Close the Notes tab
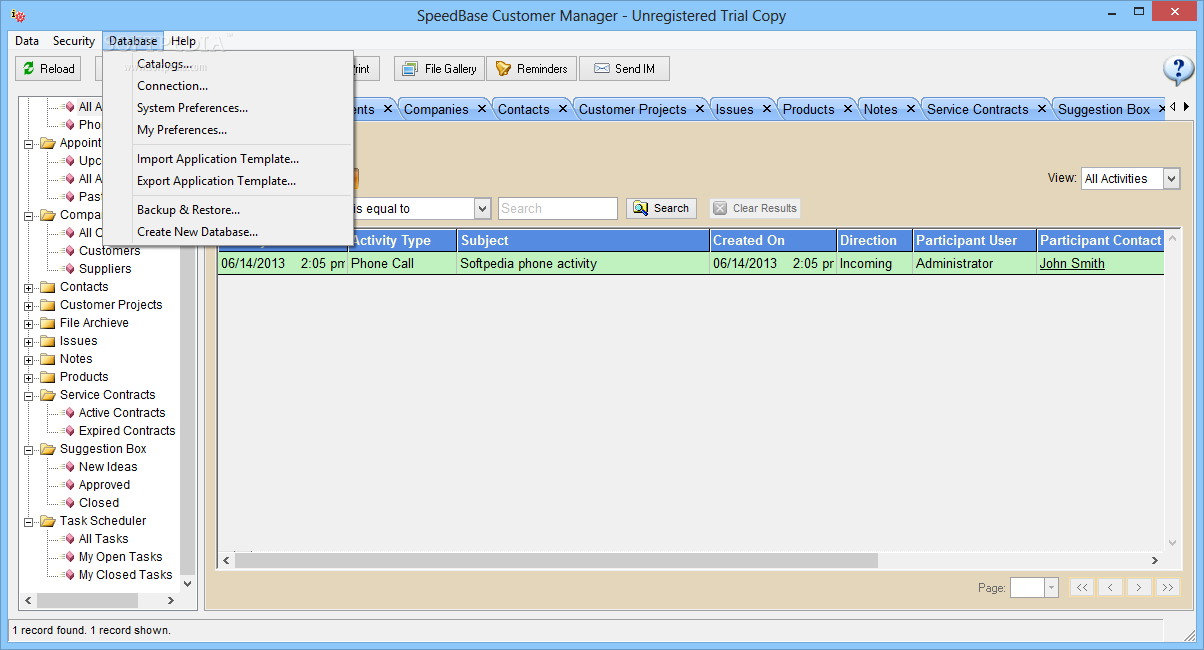 [x=911, y=108]
